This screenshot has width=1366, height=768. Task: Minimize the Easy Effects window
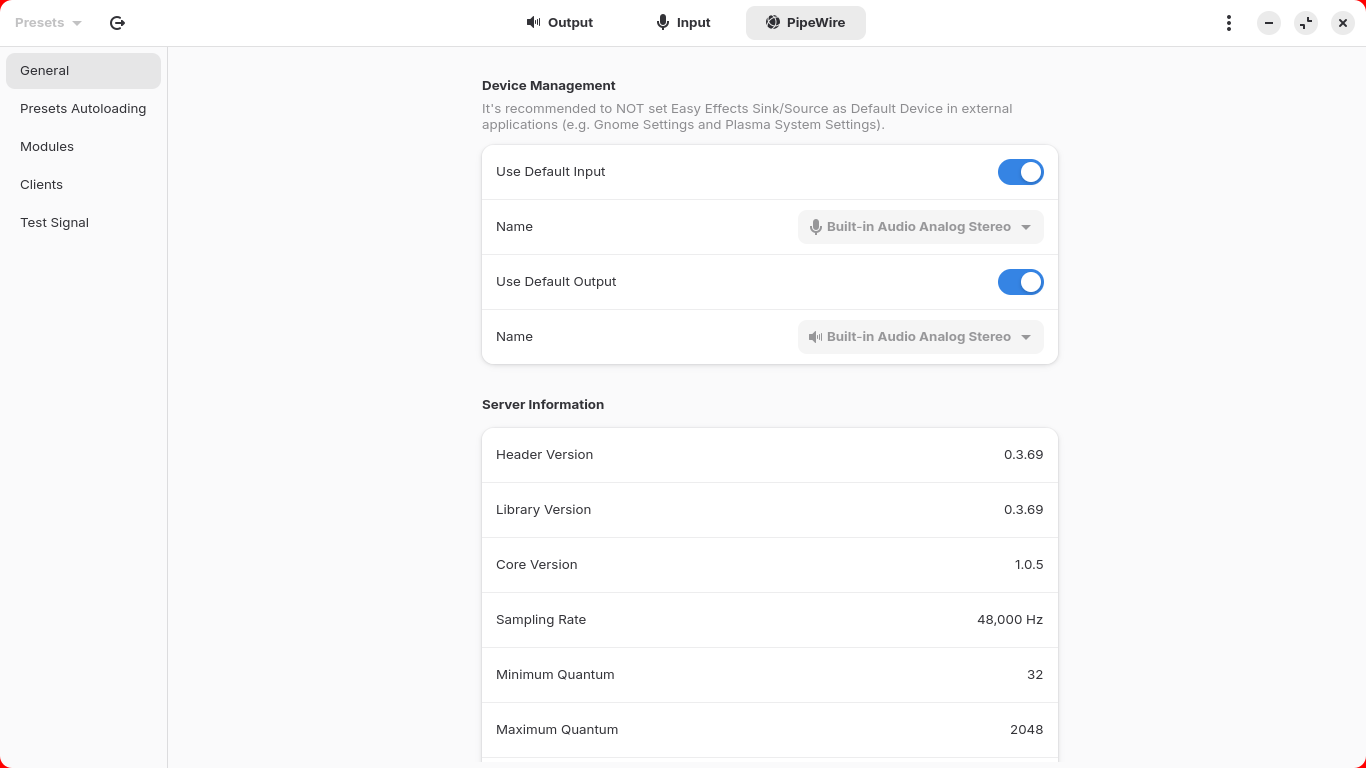click(x=1269, y=23)
